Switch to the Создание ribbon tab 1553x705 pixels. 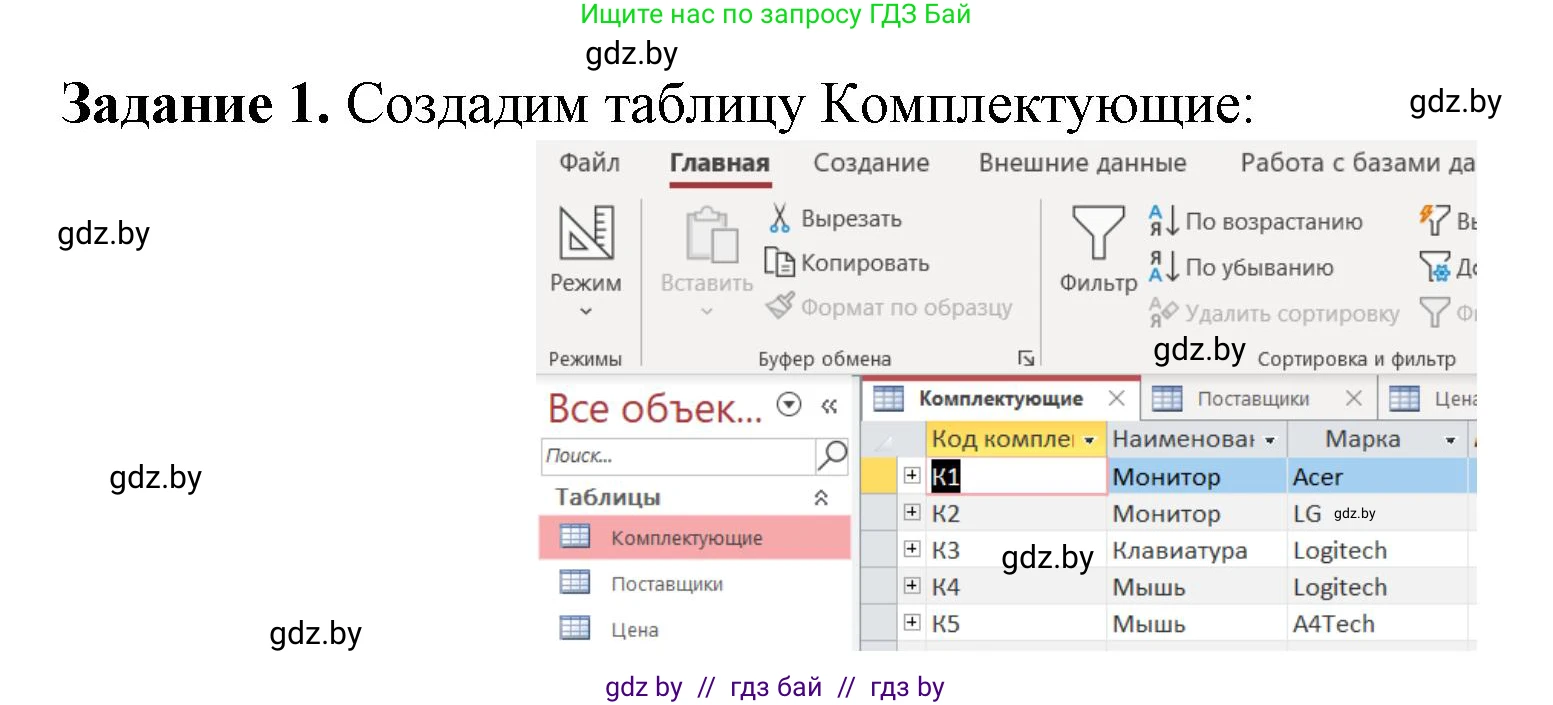pos(870,162)
